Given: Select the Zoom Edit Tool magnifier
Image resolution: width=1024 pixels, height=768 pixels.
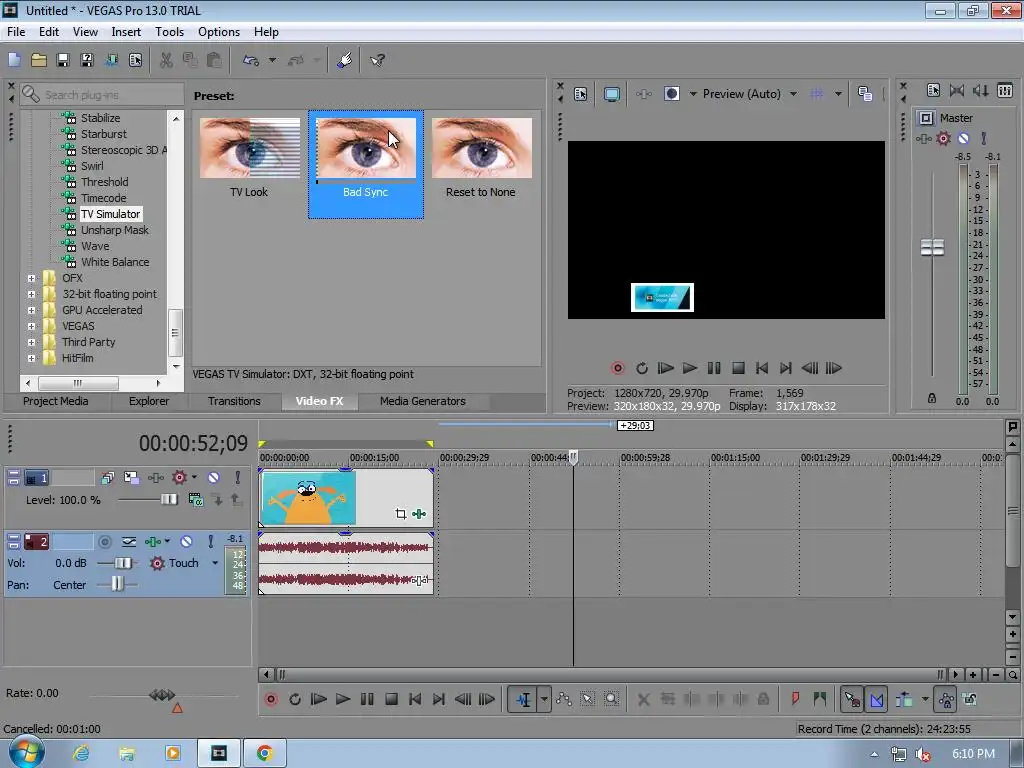Looking at the screenshot, I should (x=611, y=699).
